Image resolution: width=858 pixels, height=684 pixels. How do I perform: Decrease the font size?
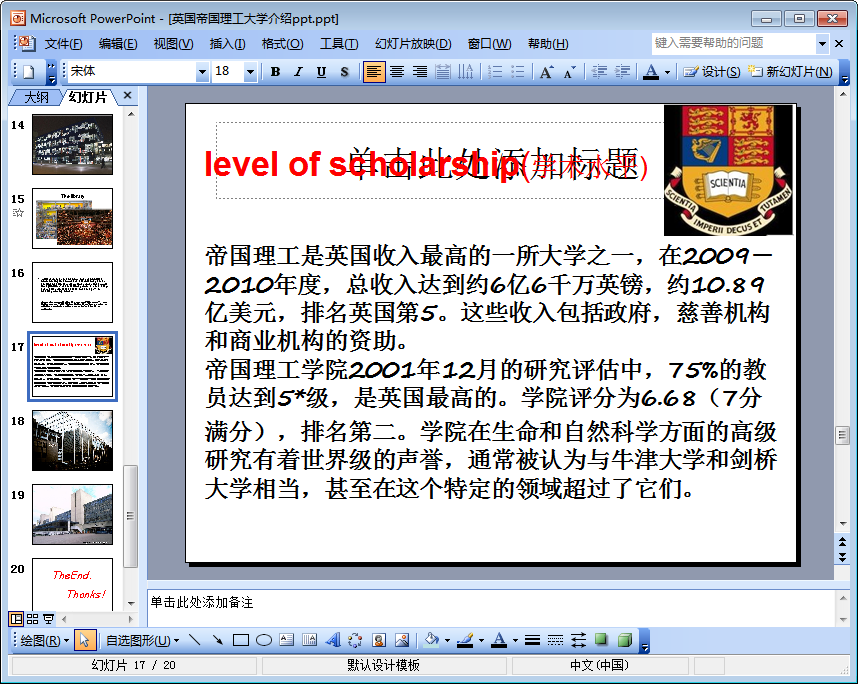click(x=569, y=72)
